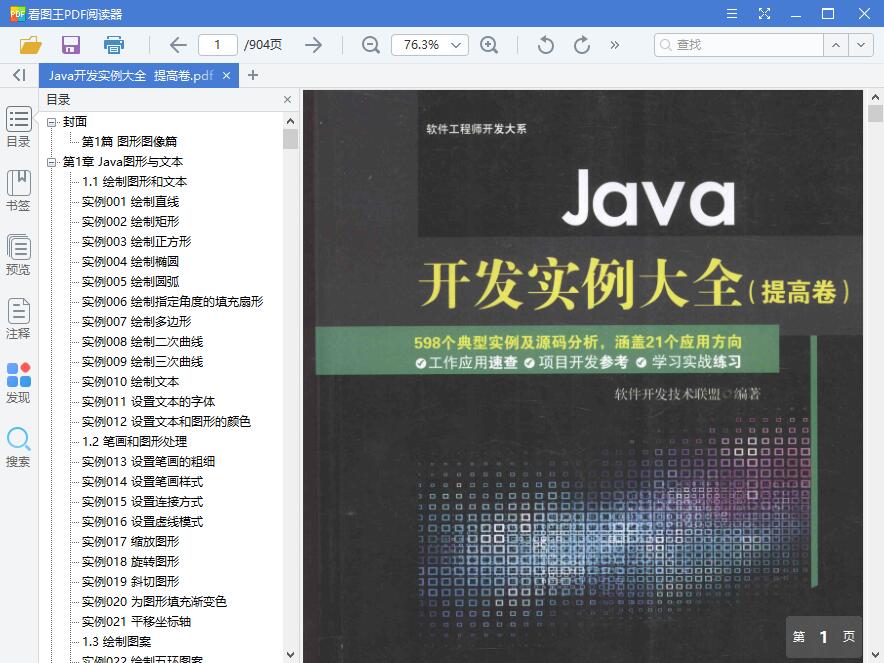884x663 pixels.
Task: Switch to Java开发实例大全 提高卷.pdf tab
Action: [x=131, y=76]
